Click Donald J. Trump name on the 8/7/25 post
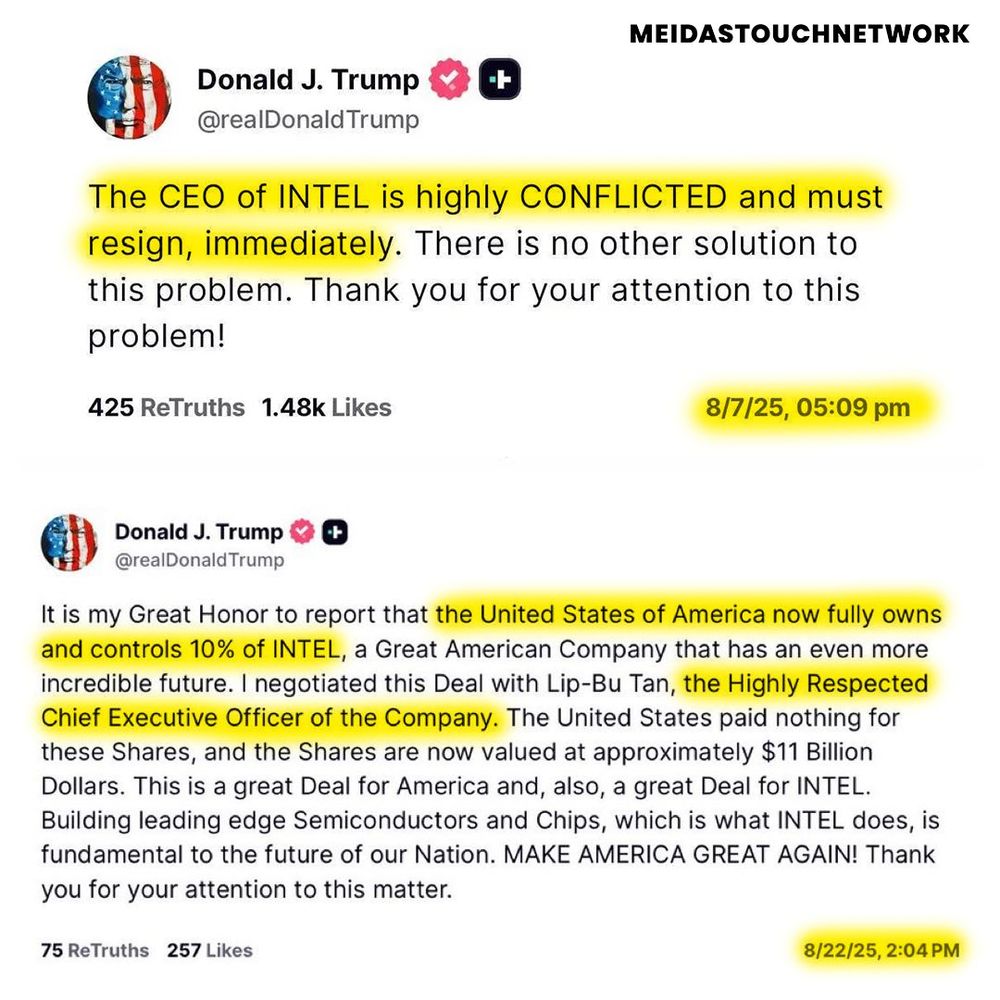This screenshot has height=1000, width=1000. [308, 80]
